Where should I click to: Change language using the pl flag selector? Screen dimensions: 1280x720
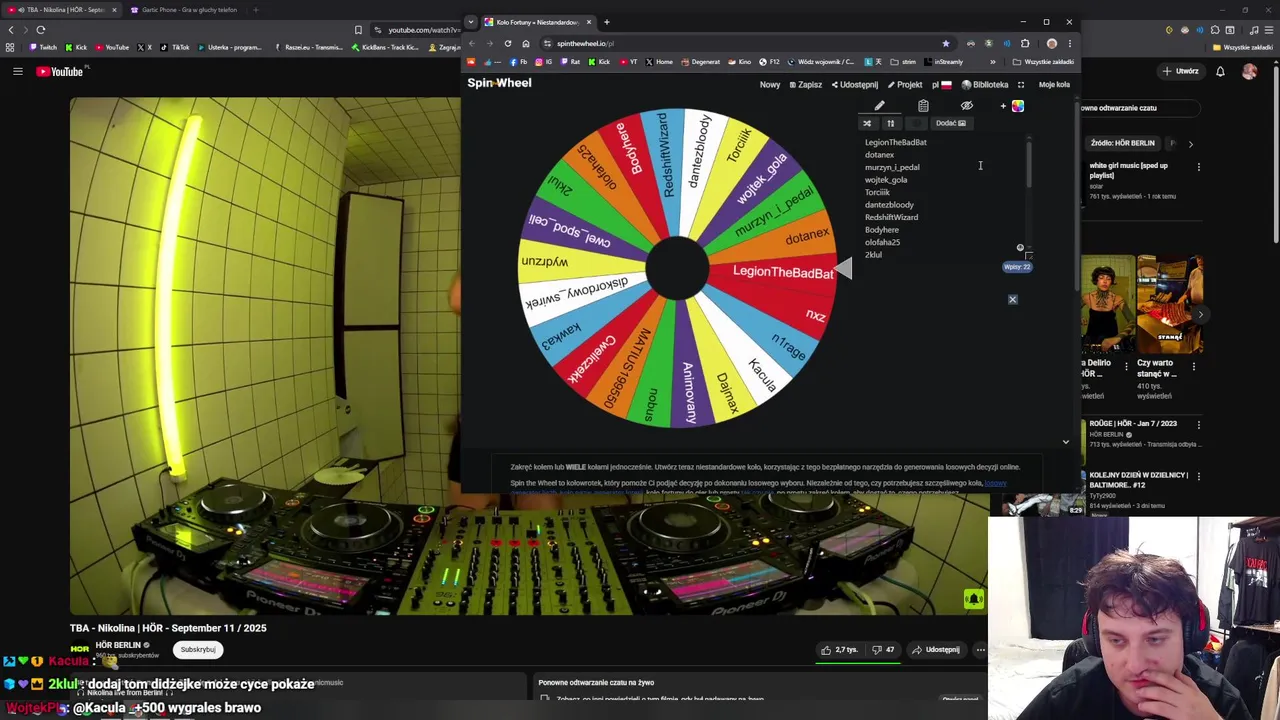(x=941, y=85)
